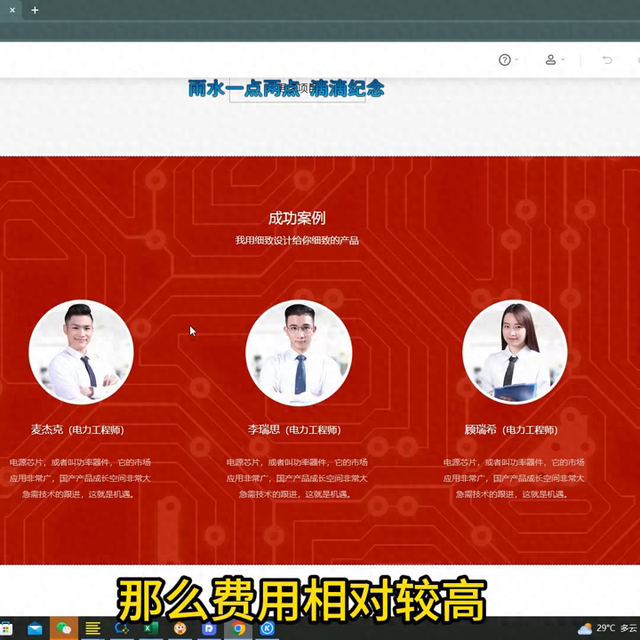Open monkey-face app on taskbar
Image resolution: width=640 pixels, height=640 pixels.
(180, 629)
